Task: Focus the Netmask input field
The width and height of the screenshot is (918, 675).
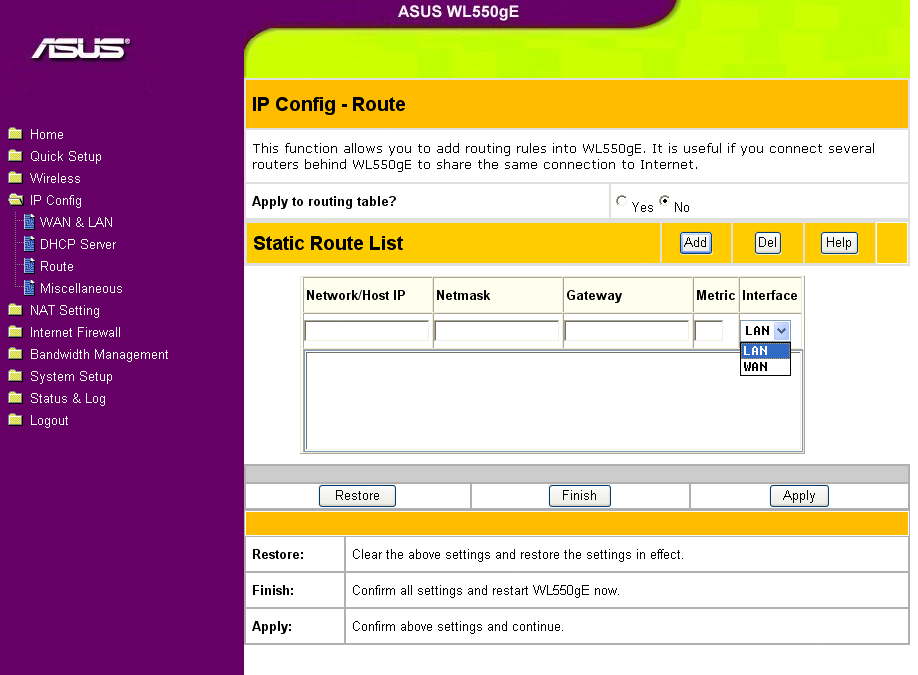Action: pos(496,331)
